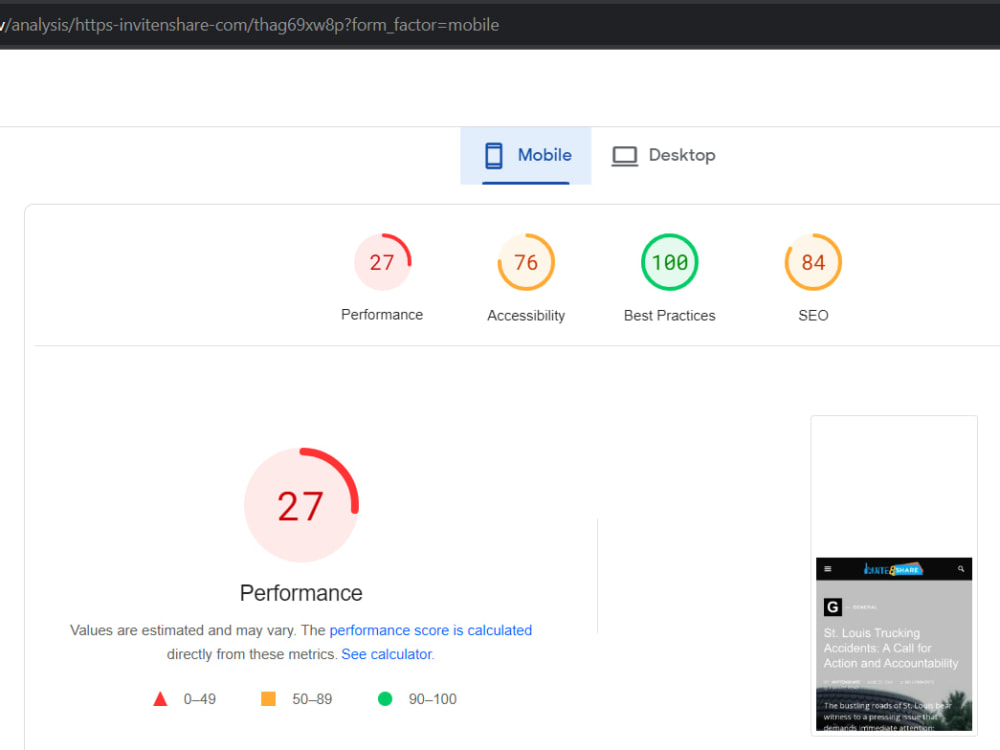This screenshot has height=750, width=1000.
Task: Select the Performance score gauge showing 27
Action: pyautogui.click(x=382, y=262)
